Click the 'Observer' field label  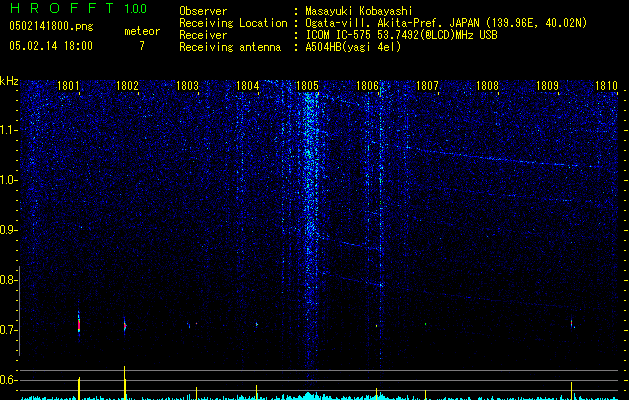(203, 11)
